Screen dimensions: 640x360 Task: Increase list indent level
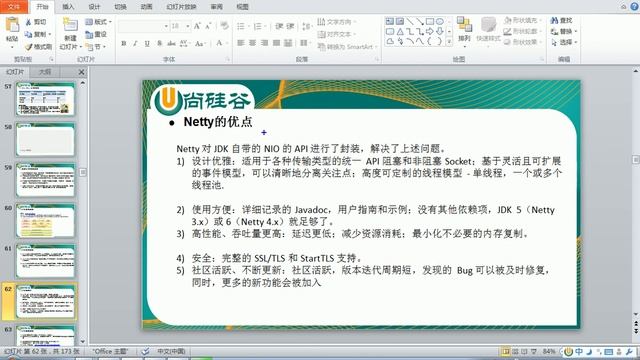[290, 26]
